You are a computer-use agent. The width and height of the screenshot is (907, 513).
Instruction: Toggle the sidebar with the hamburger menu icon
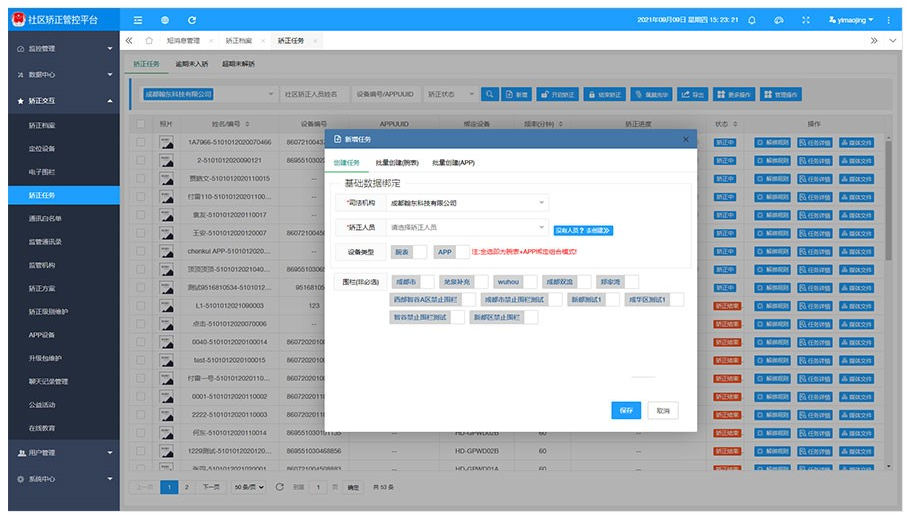138,20
